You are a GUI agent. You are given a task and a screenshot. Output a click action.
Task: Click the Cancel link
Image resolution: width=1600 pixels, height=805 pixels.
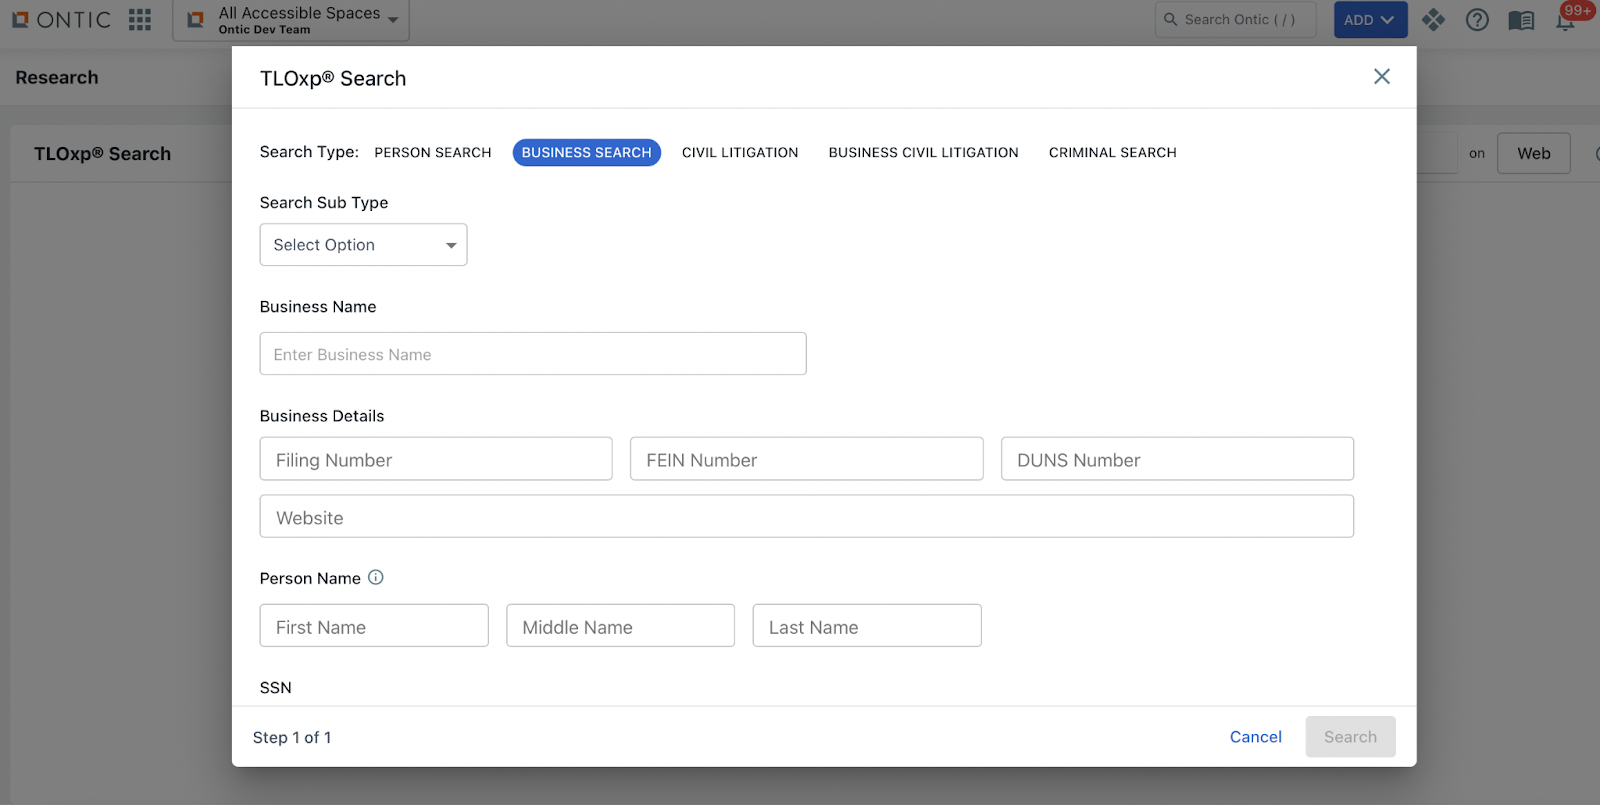pyautogui.click(x=1256, y=737)
